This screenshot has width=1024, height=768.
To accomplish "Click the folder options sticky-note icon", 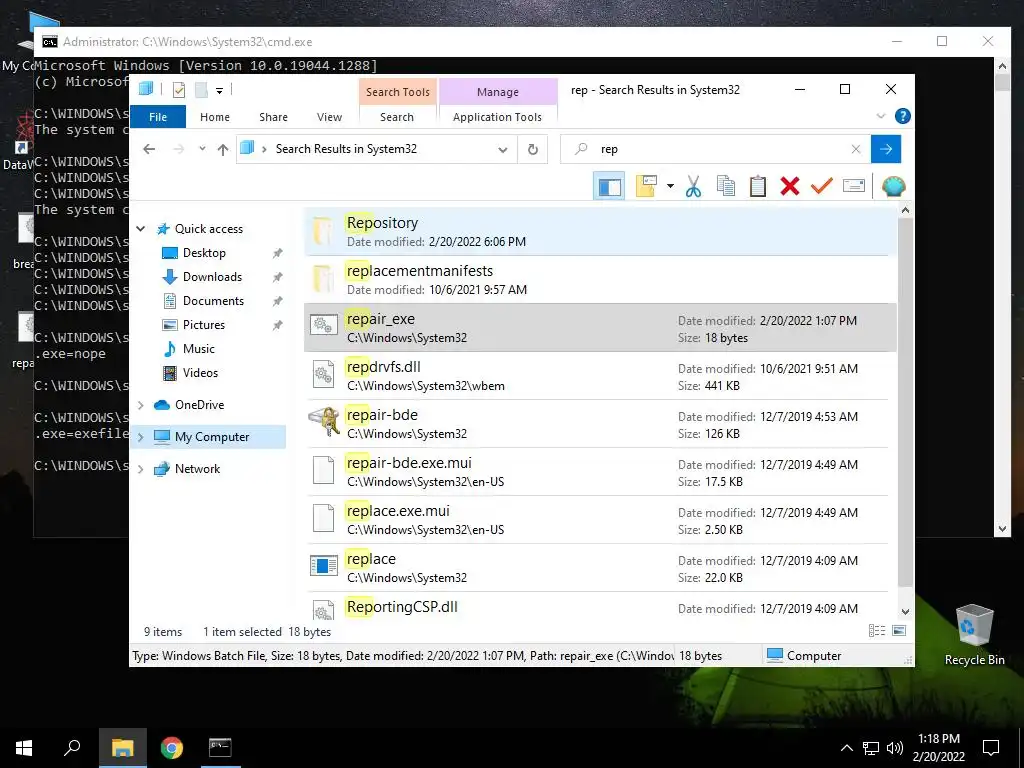I will [646, 187].
